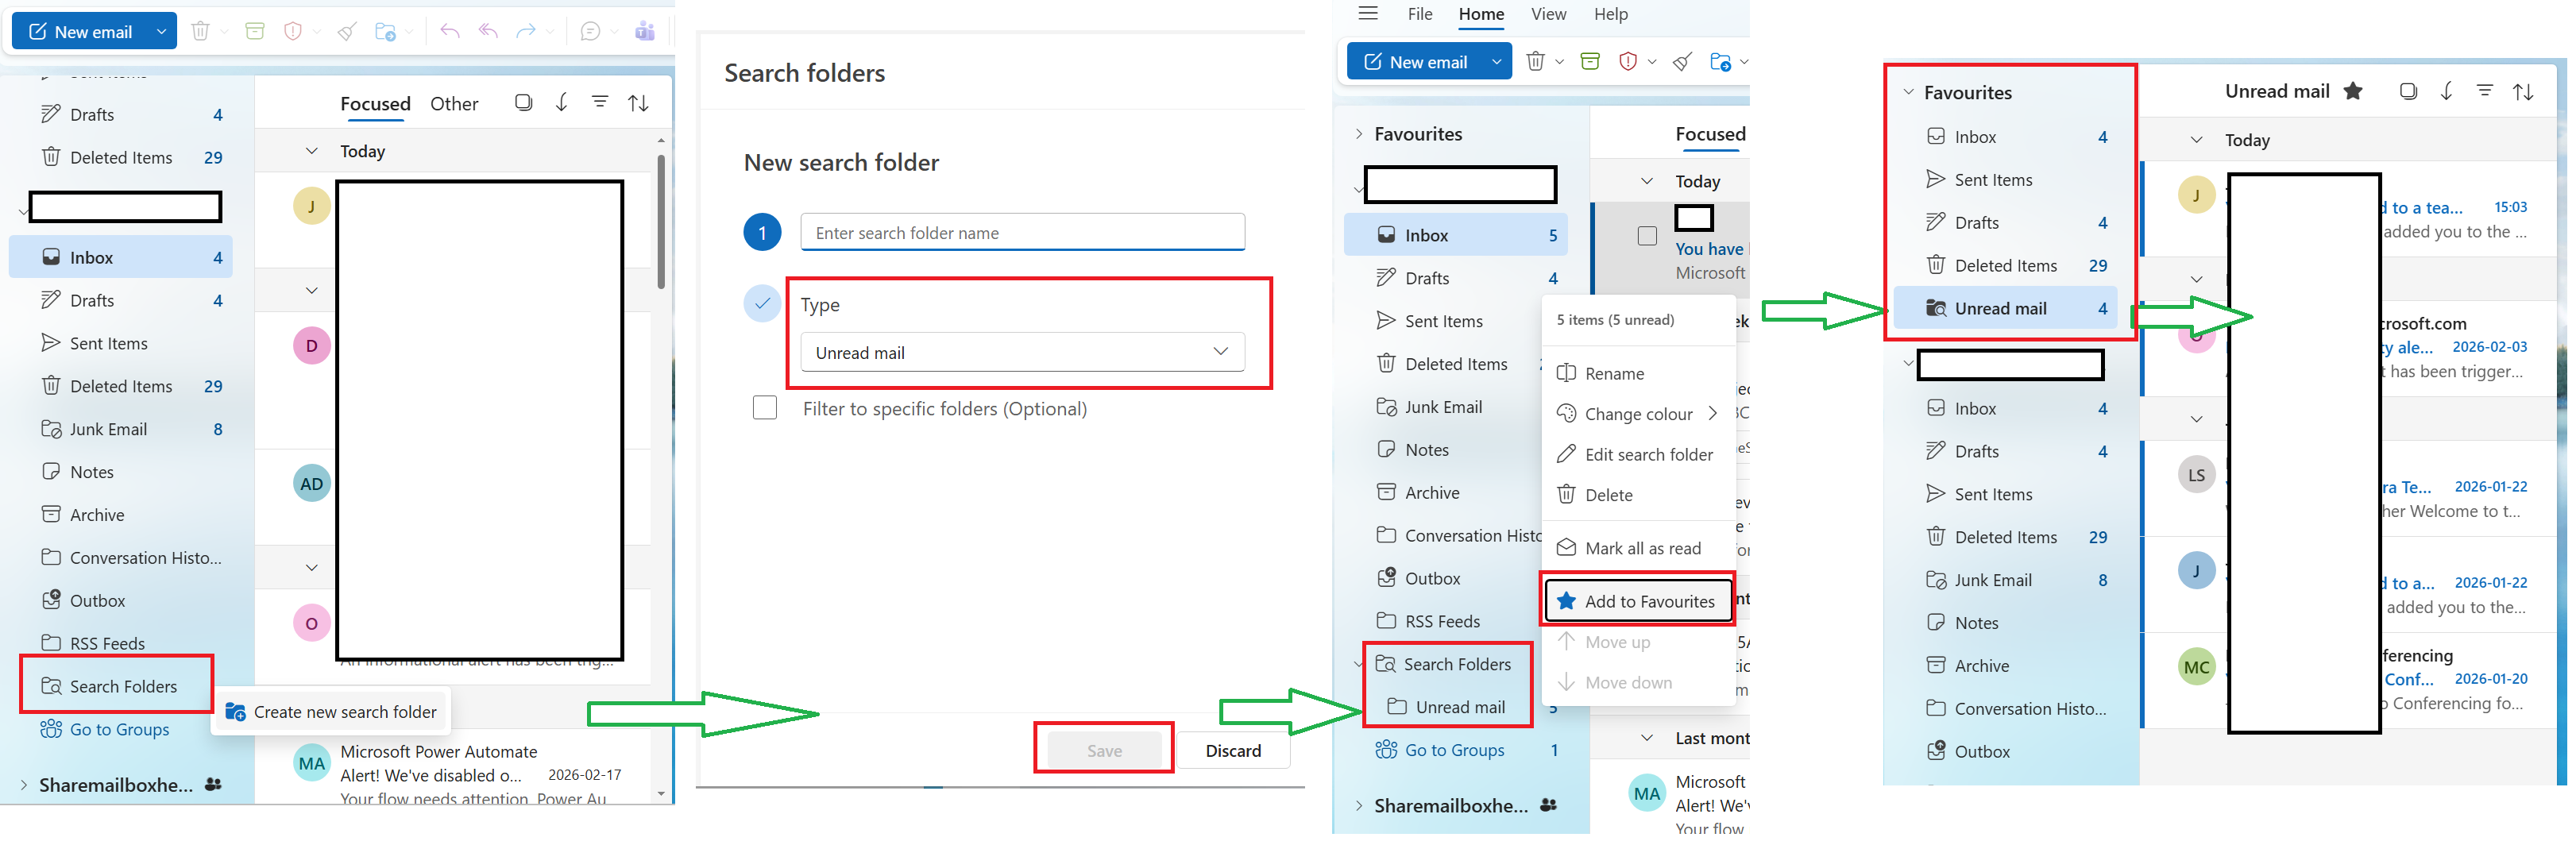Image resolution: width=2576 pixels, height=845 pixels.
Task: Open the New email dropdown arrow in left toolbar
Action: coord(161,31)
